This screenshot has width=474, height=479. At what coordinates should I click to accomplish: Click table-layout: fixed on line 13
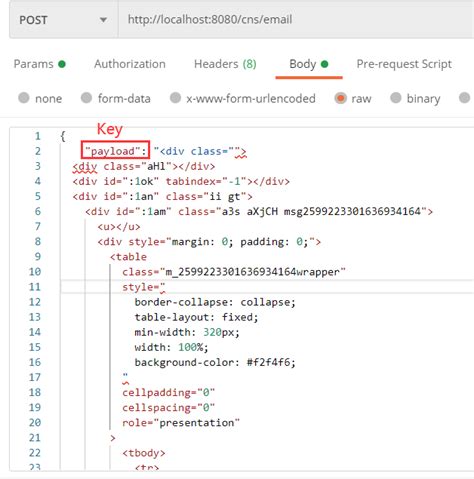[x=196, y=317]
